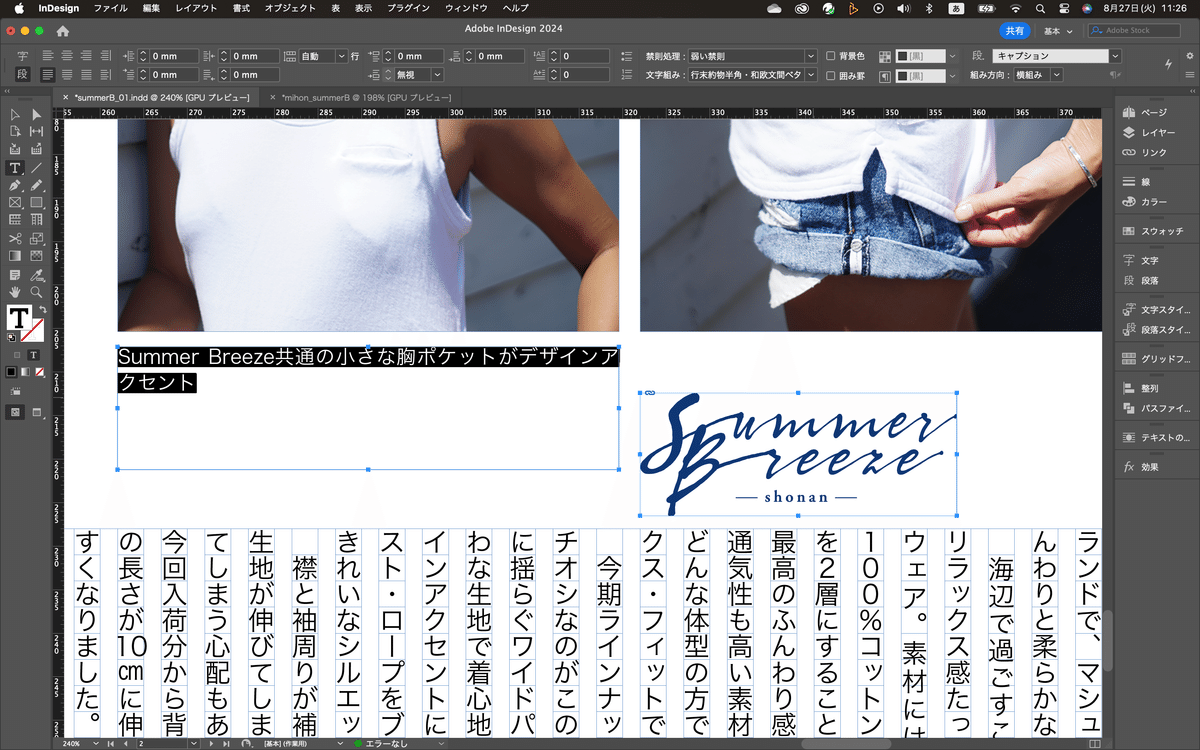This screenshot has height=750, width=1200.
Task: Switch to paragraph formatting controls 段
Action: [22, 74]
